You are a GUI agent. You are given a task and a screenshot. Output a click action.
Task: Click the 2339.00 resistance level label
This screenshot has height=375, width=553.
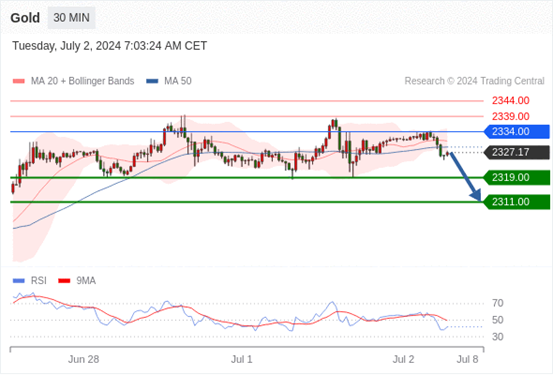[510, 116]
